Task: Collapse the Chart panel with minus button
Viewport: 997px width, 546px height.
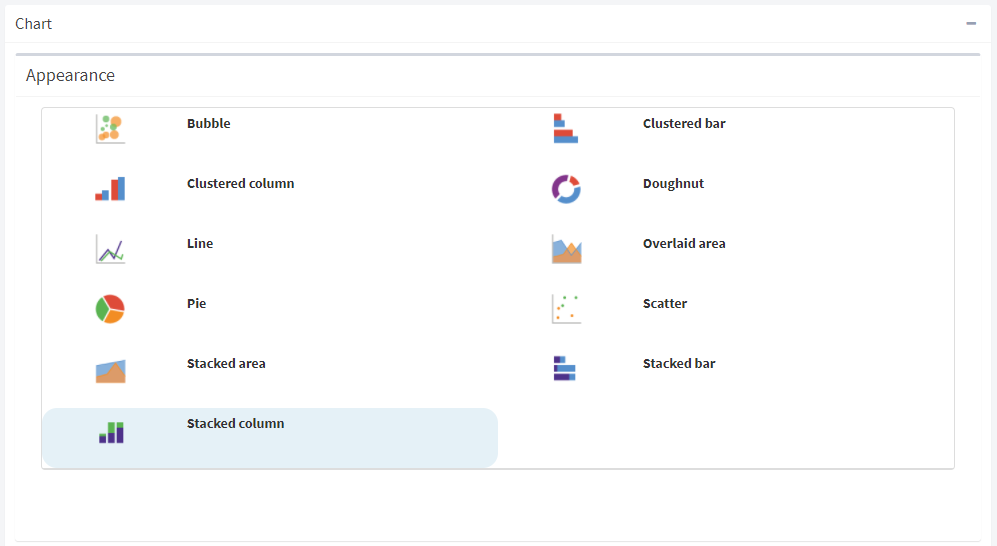Action: click(971, 24)
